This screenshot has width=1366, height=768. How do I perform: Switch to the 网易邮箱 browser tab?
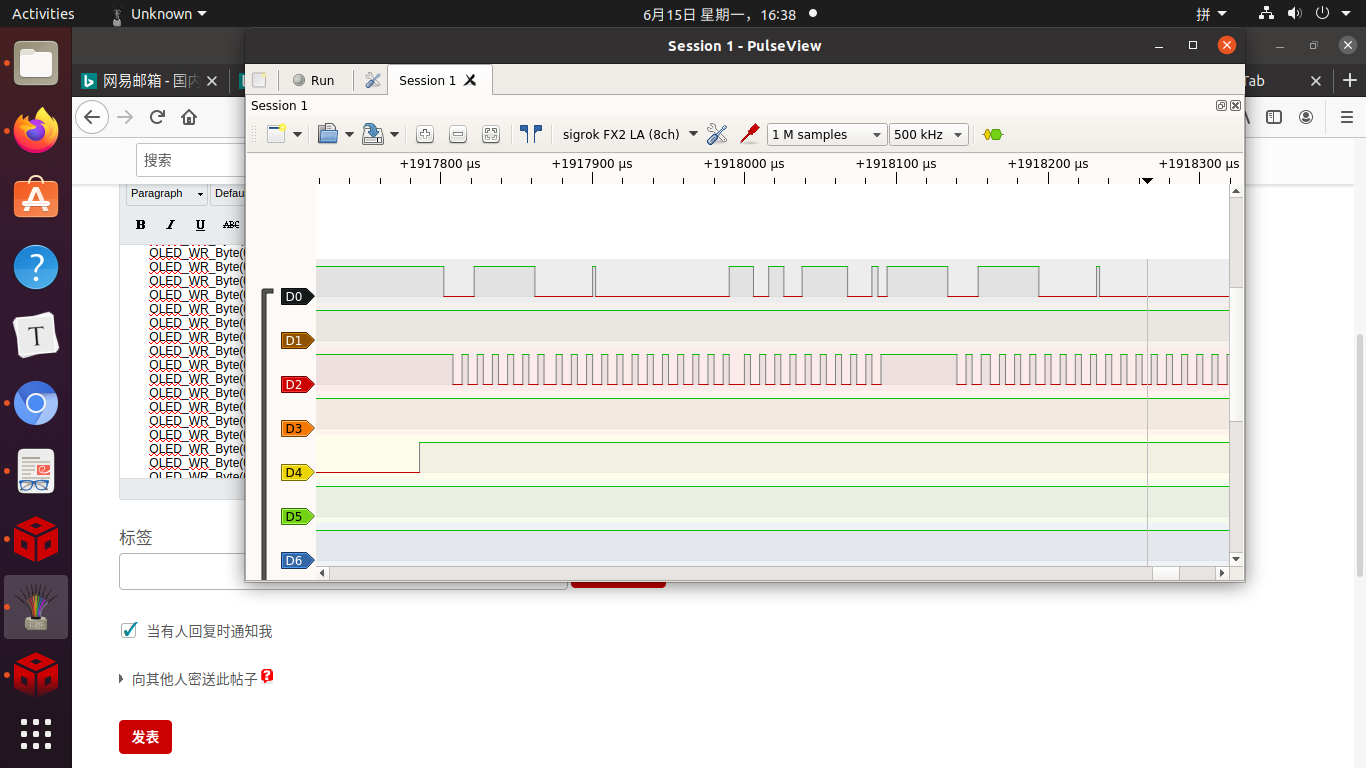151,81
